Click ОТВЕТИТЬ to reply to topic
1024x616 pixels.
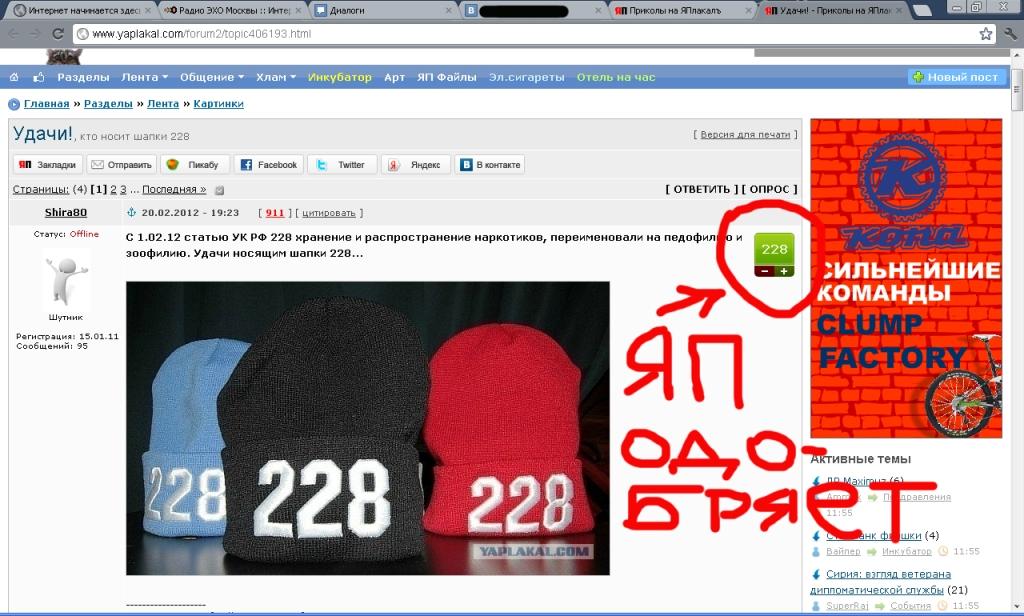tap(701, 189)
